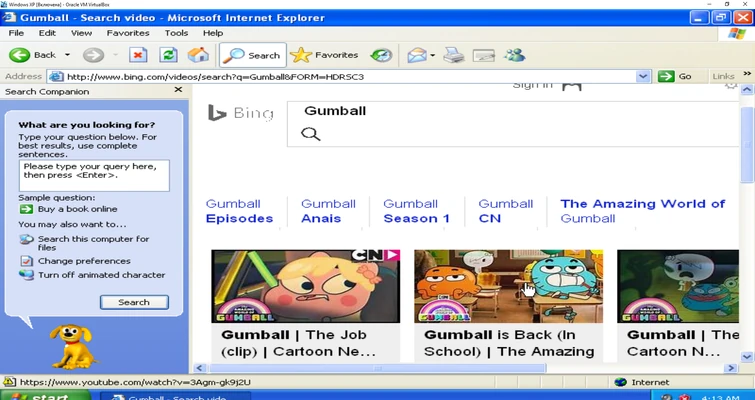Go to the Home page icon

click(x=198, y=55)
